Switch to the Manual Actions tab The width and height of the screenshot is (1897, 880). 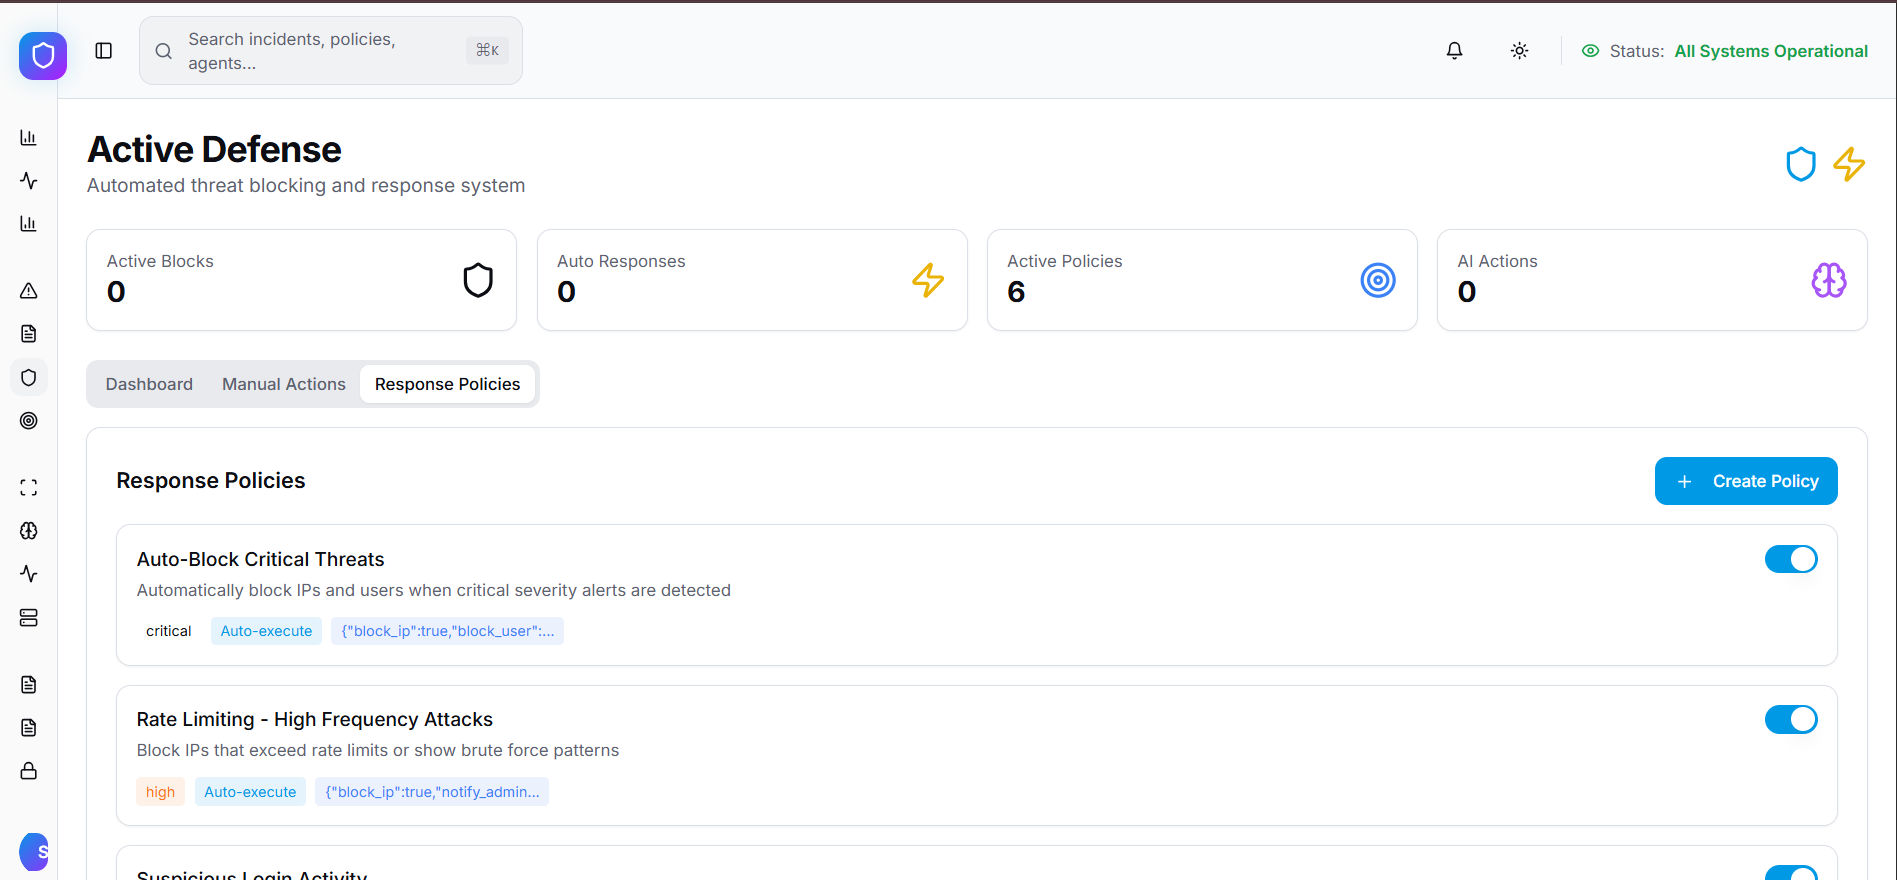(284, 384)
